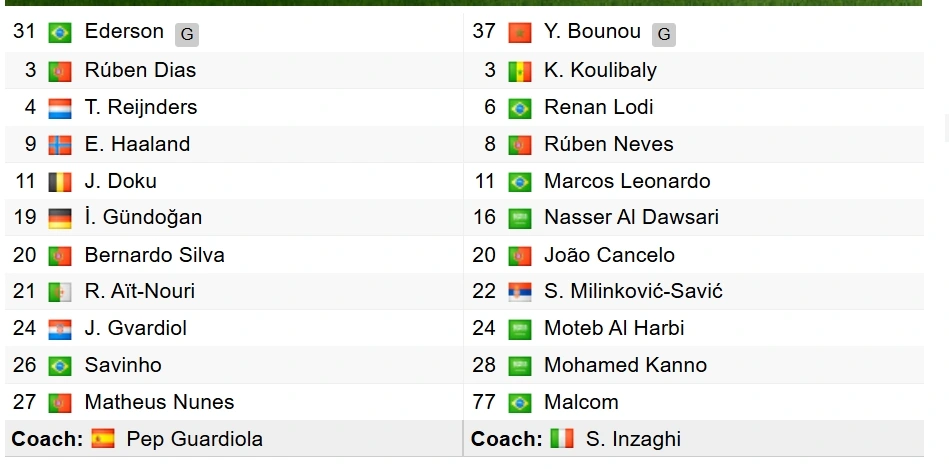Image resolution: width=949 pixels, height=469 pixels.
Task: Click the Norway flag next to E. Haaland
Action: click(x=60, y=145)
